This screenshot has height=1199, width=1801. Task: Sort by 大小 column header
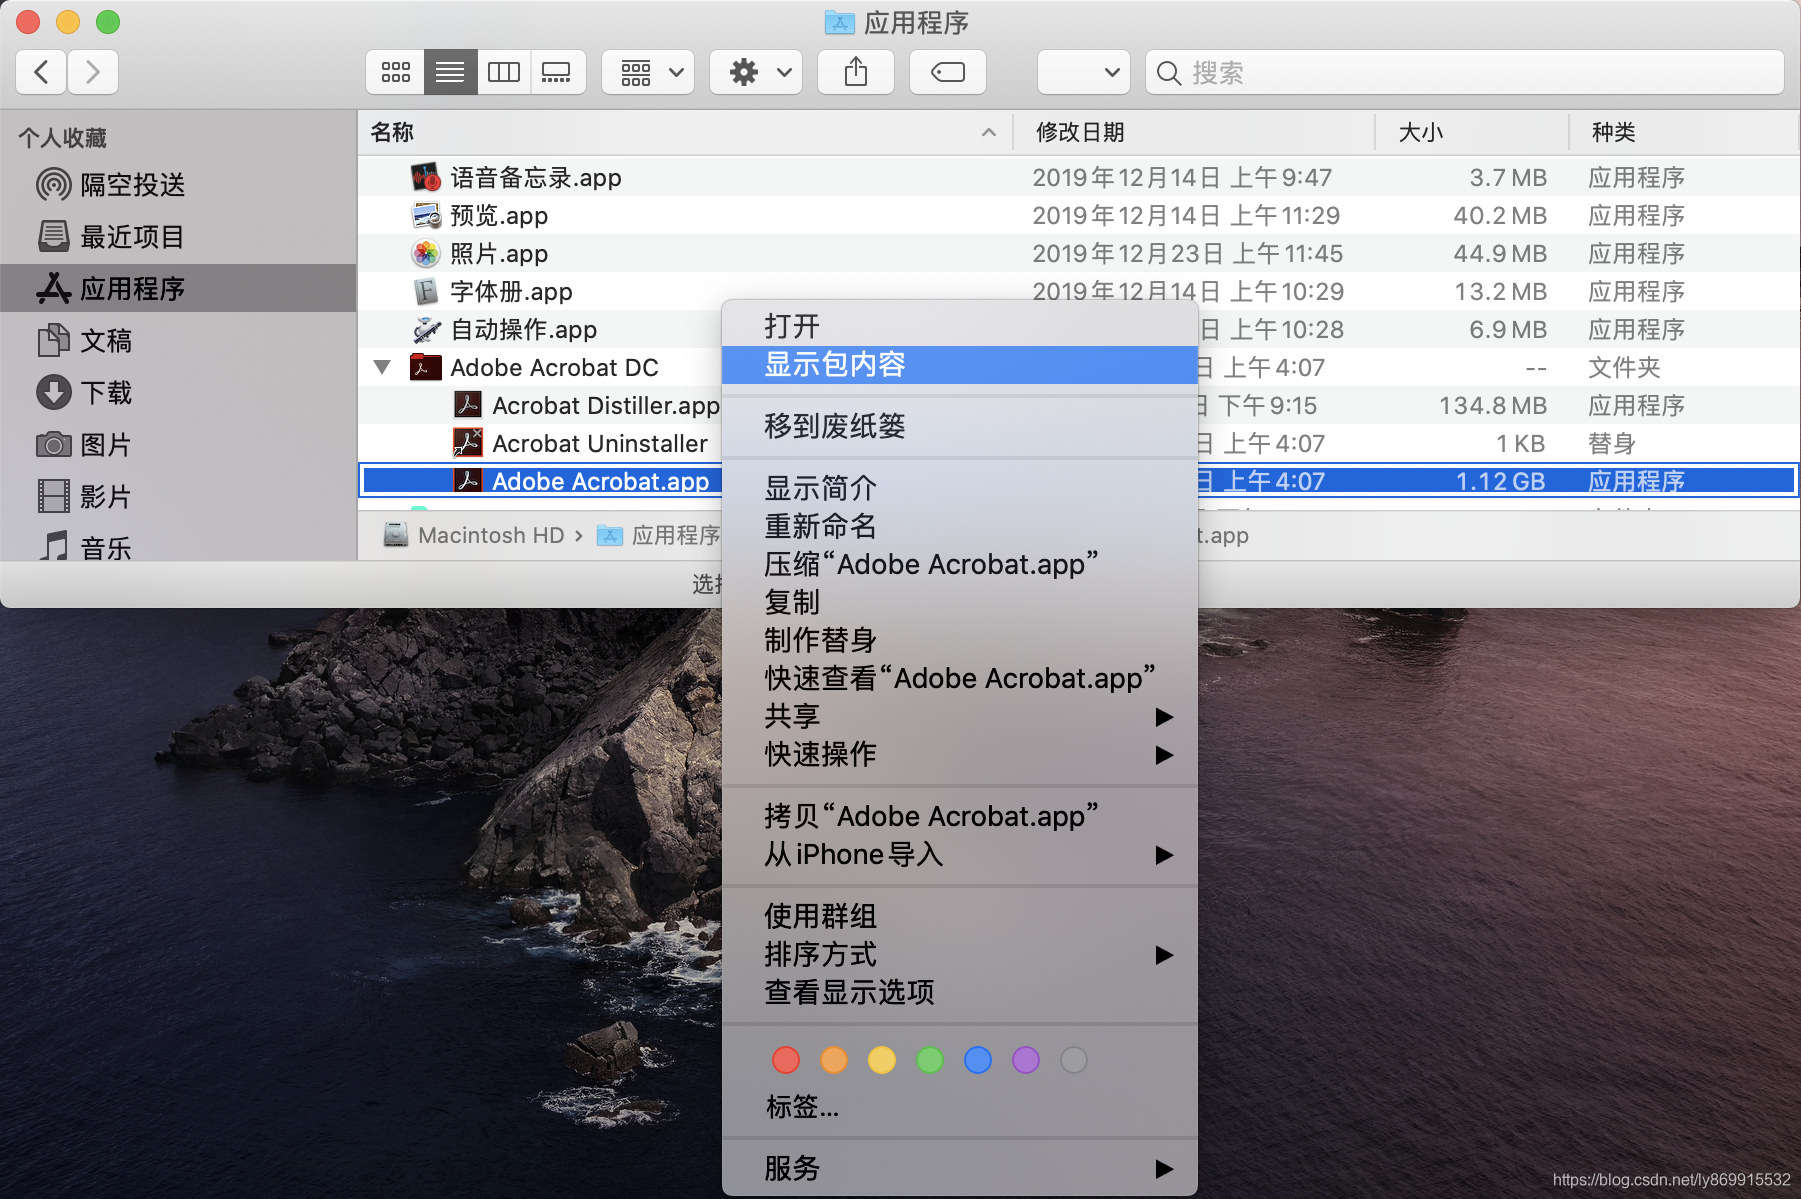coord(1472,132)
